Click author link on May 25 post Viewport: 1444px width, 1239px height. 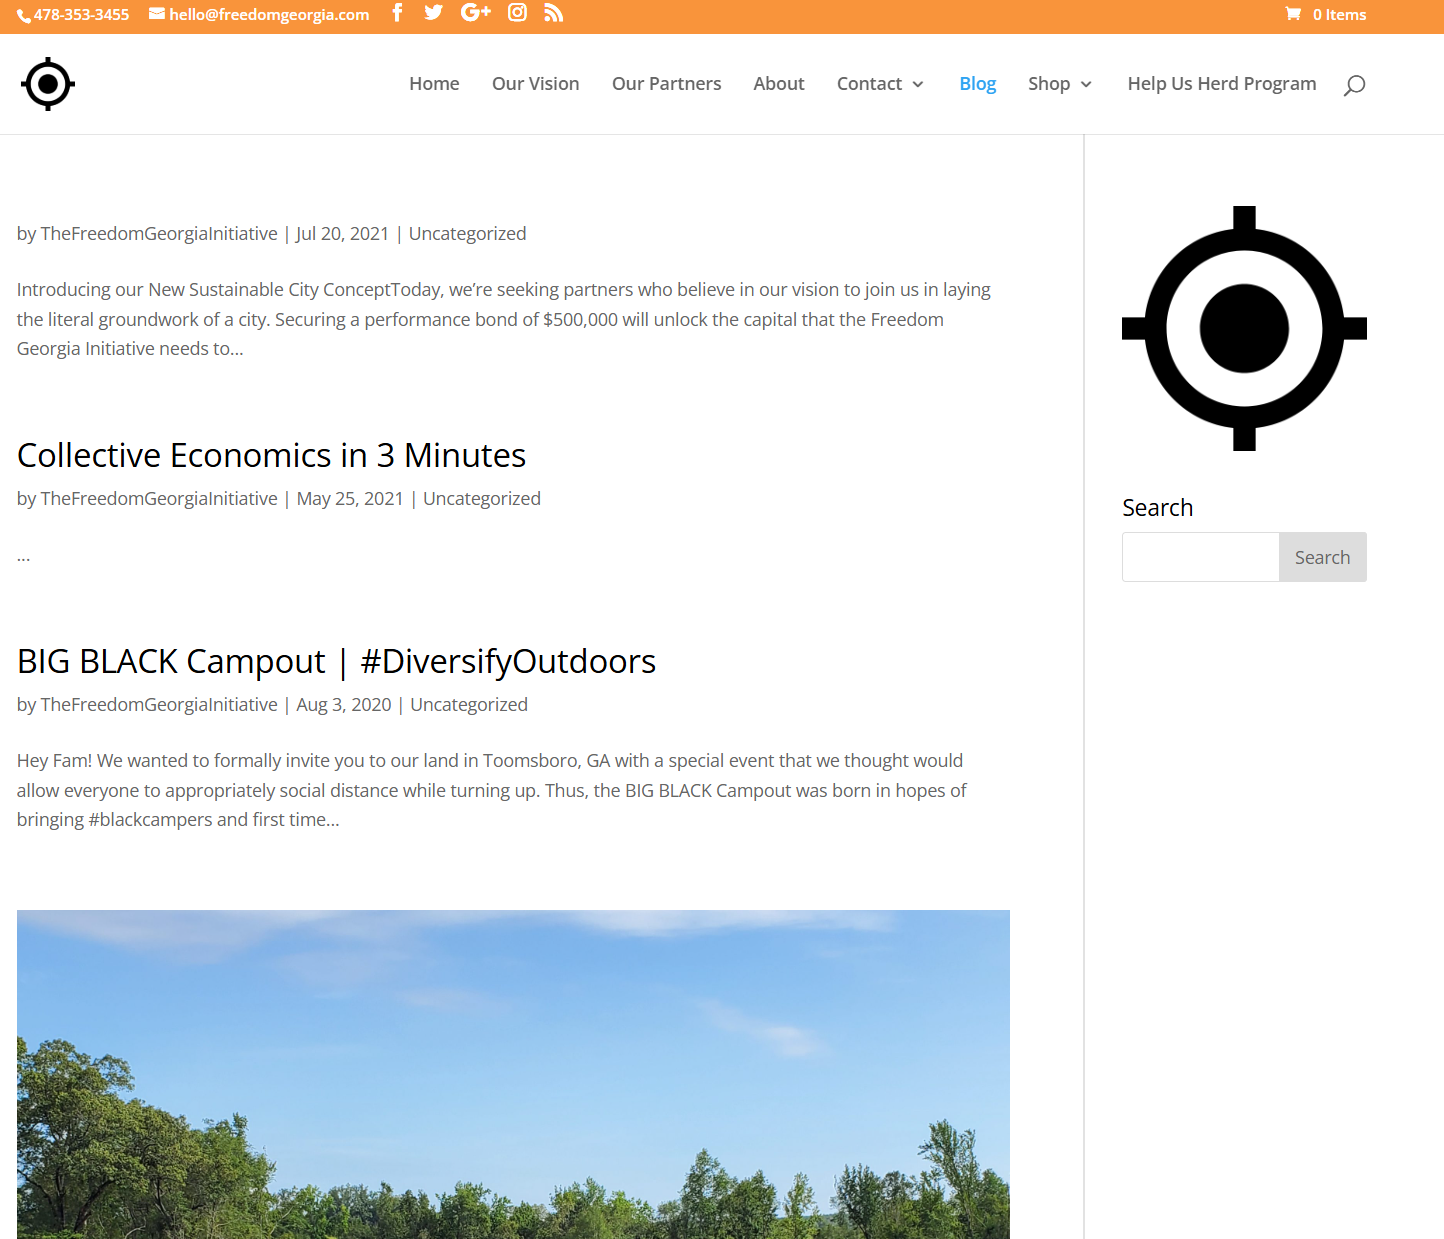(x=159, y=499)
